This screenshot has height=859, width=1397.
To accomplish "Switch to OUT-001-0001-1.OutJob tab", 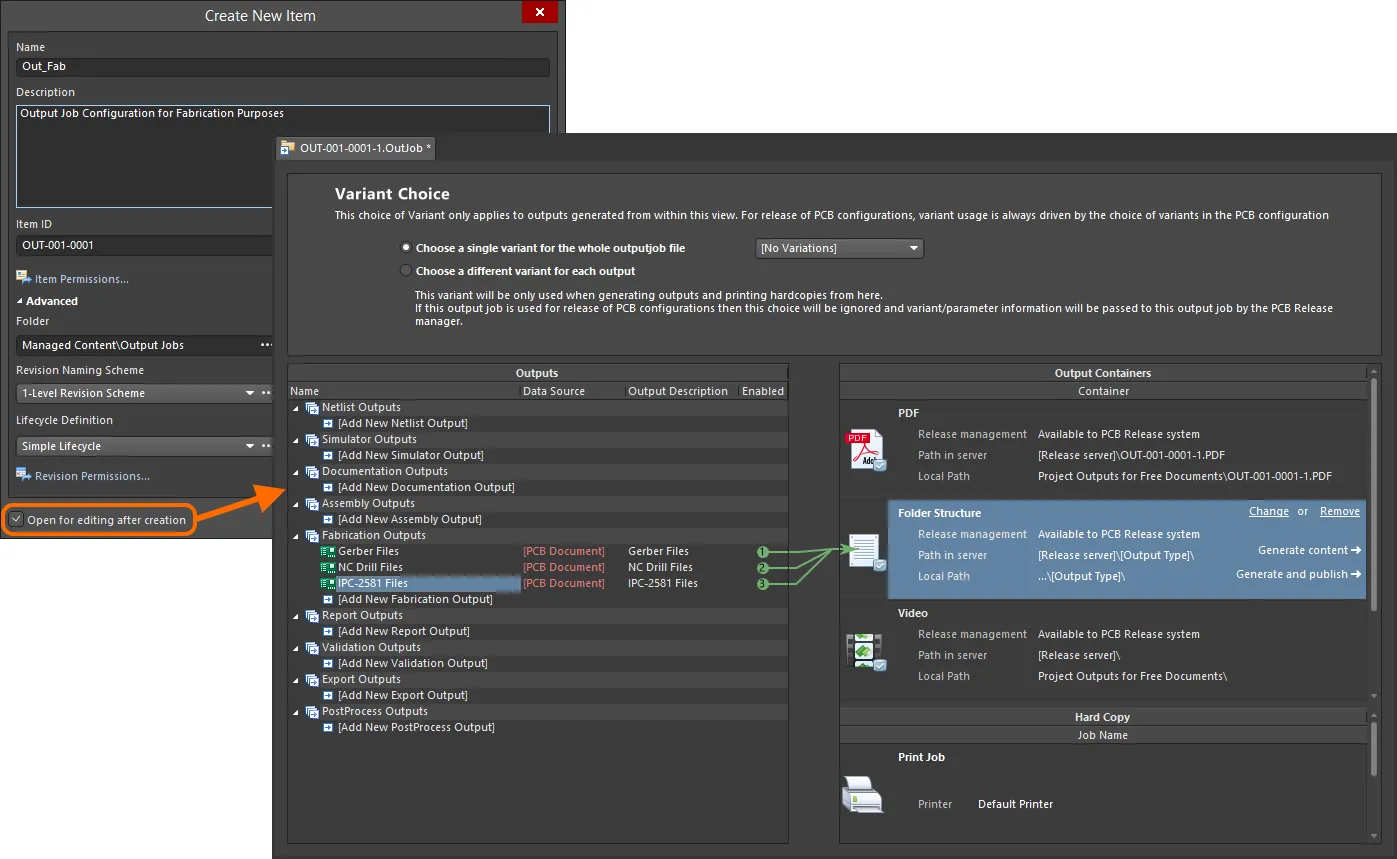I will click(356, 148).
